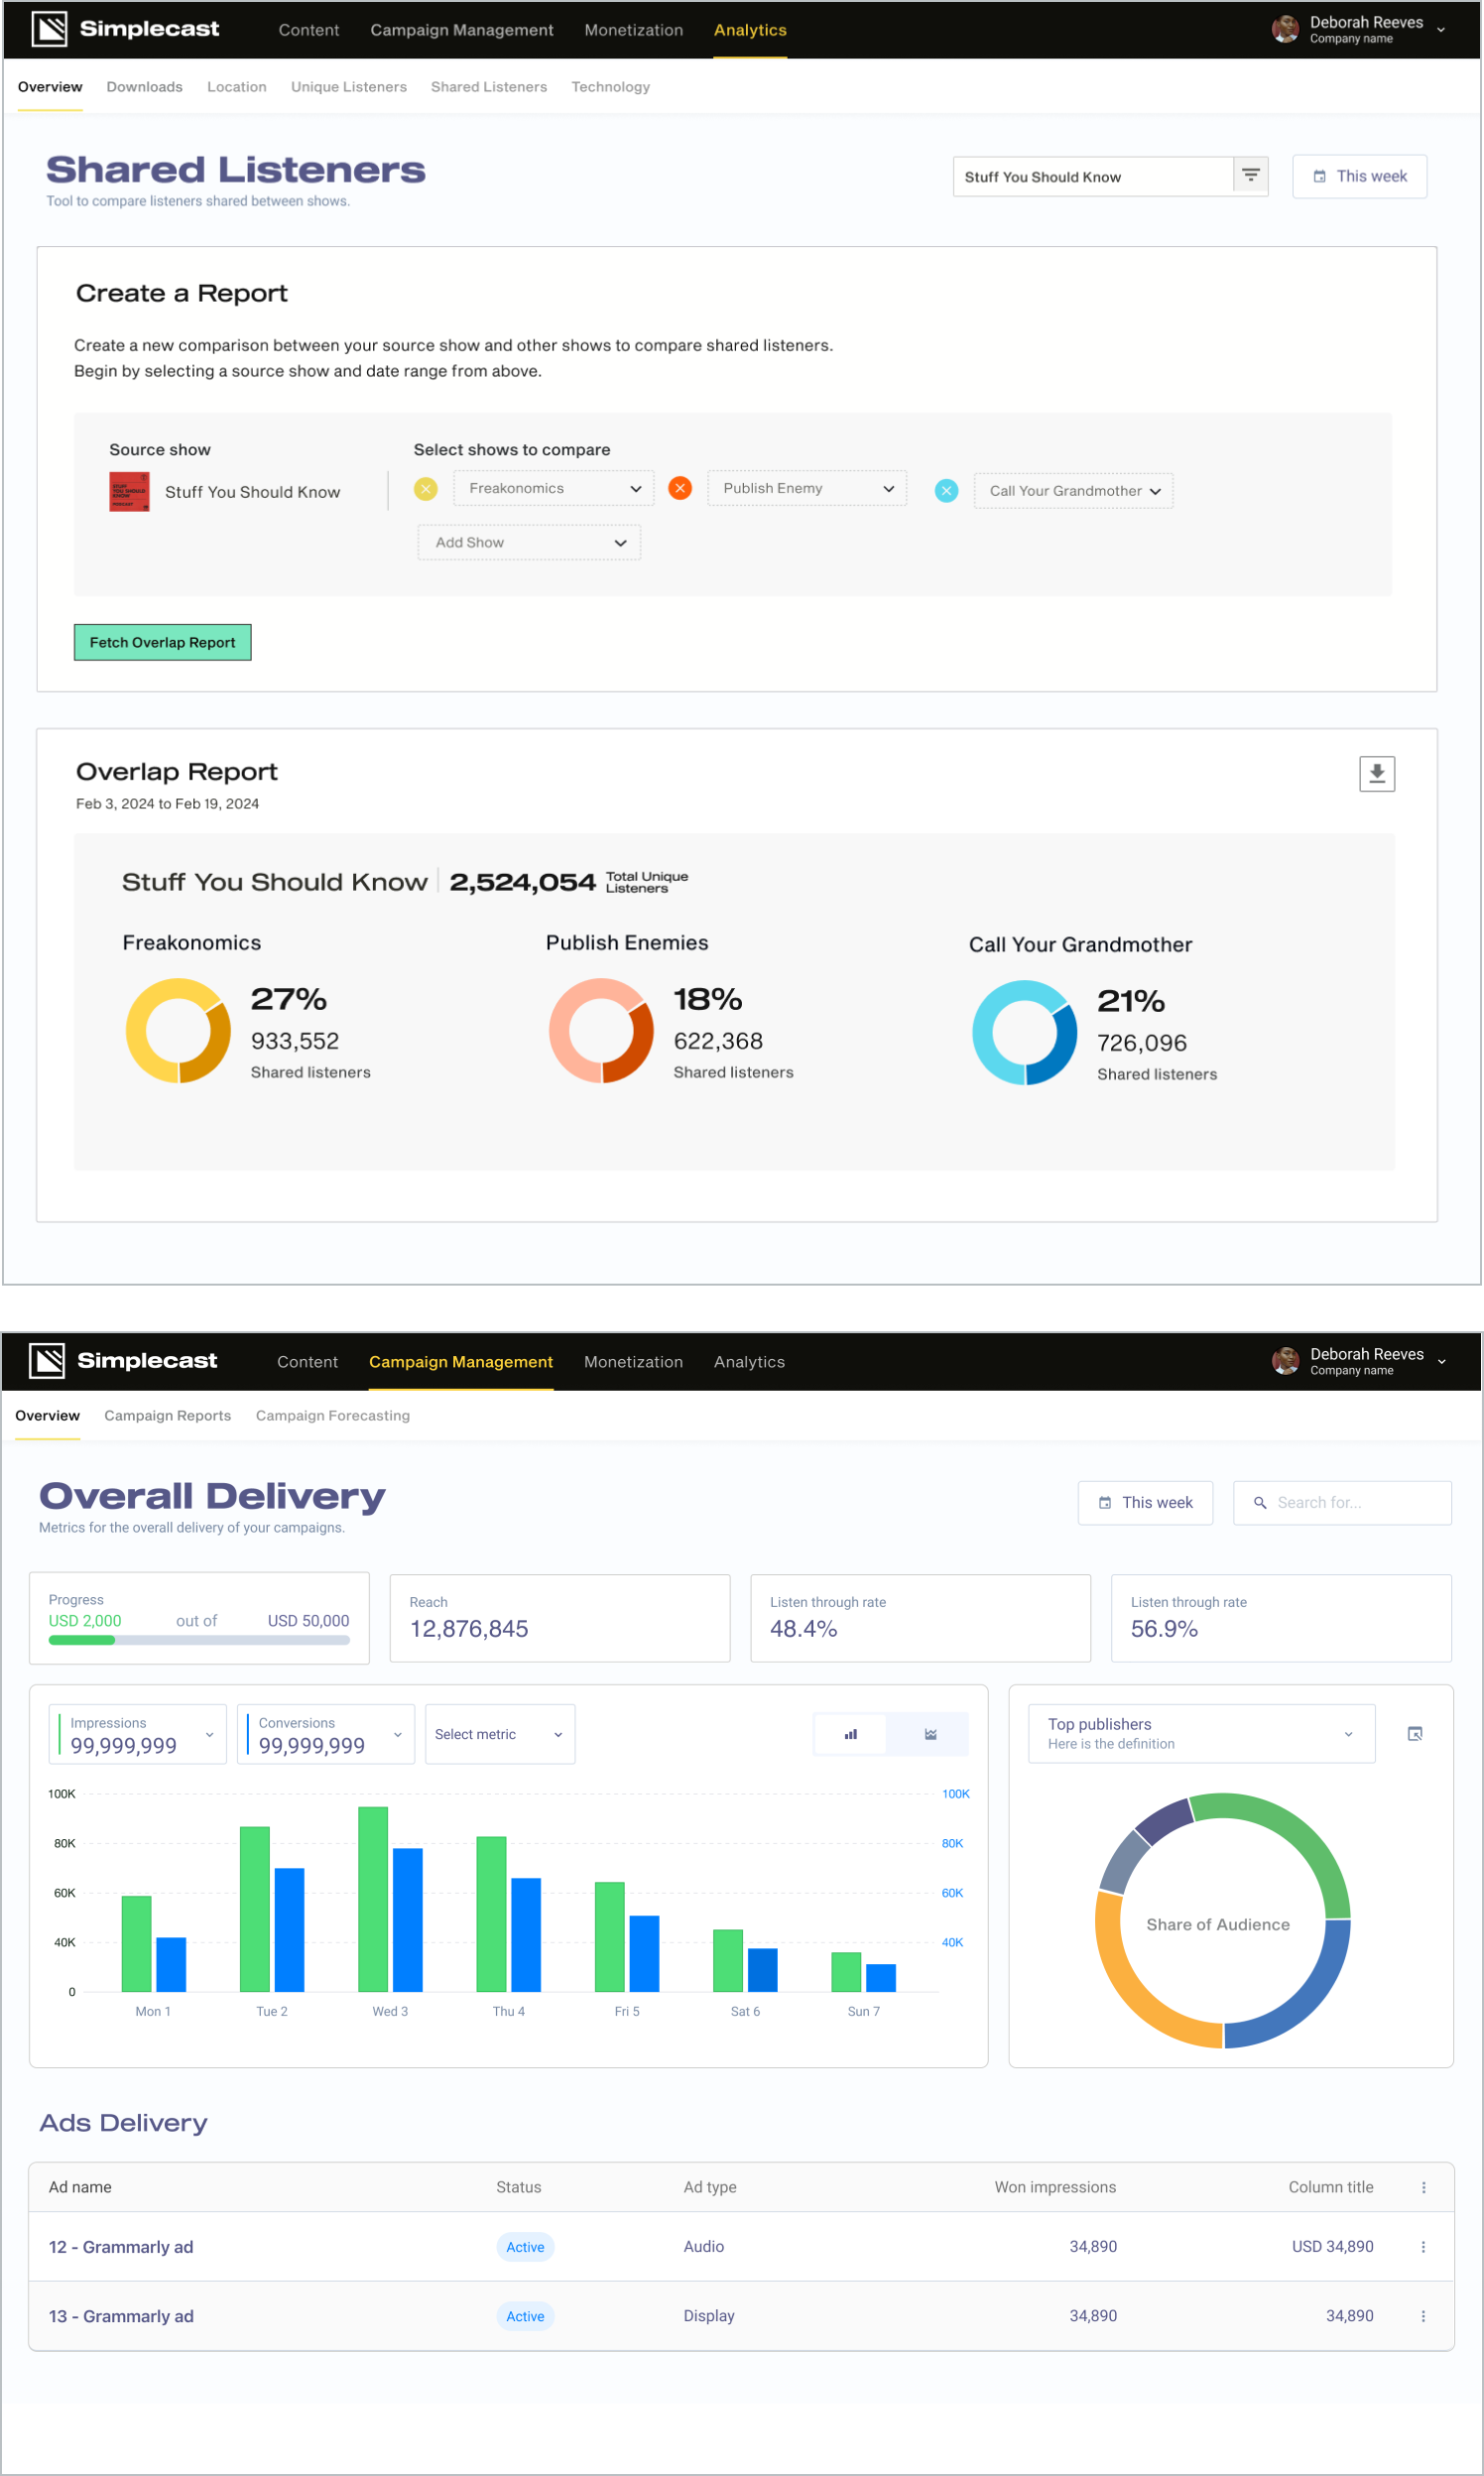Screen dimensions: 1484x2476
Task: Click the Wed 3 green impressions bar
Action: pyautogui.click(x=373, y=1898)
